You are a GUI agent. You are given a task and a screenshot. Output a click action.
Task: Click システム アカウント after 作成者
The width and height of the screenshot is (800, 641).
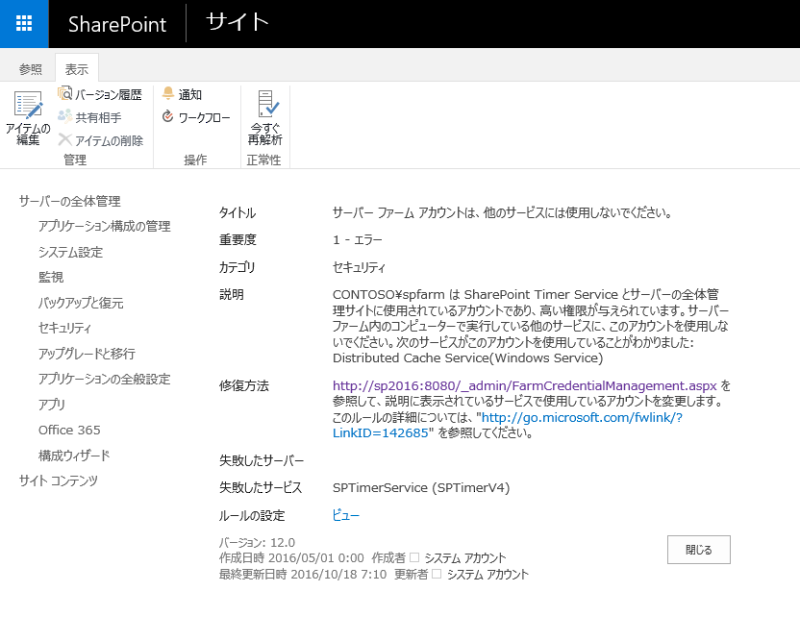tap(465, 558)
